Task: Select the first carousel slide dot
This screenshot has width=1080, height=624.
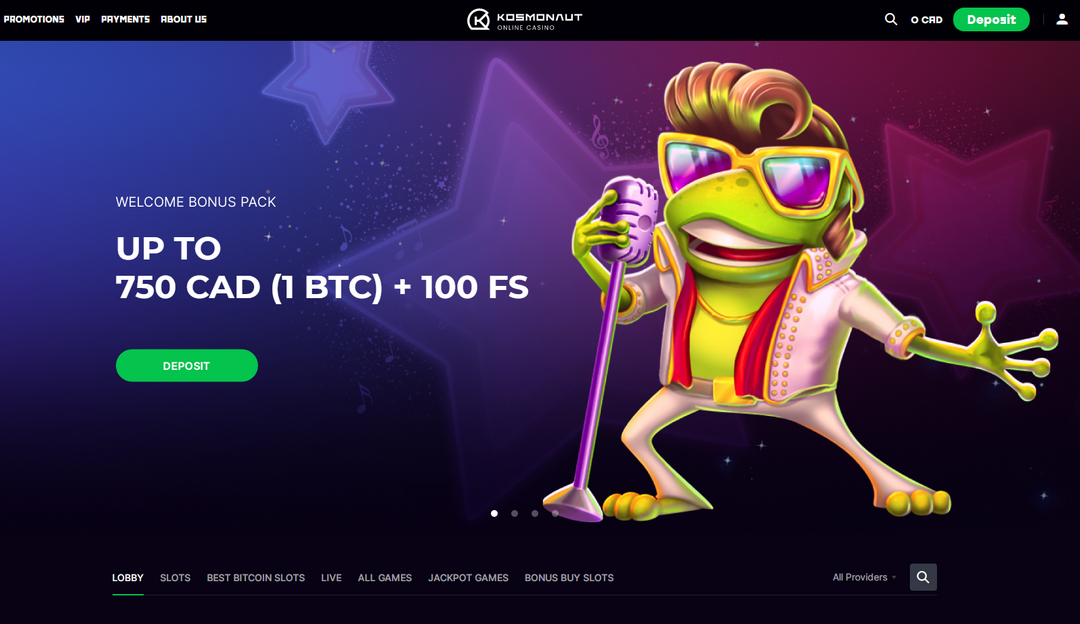Action: point(494,513)
